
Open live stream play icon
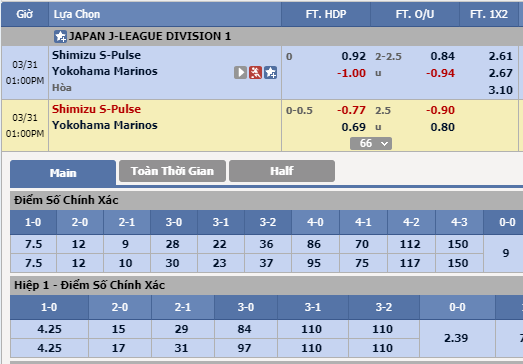tap(240, 72)
